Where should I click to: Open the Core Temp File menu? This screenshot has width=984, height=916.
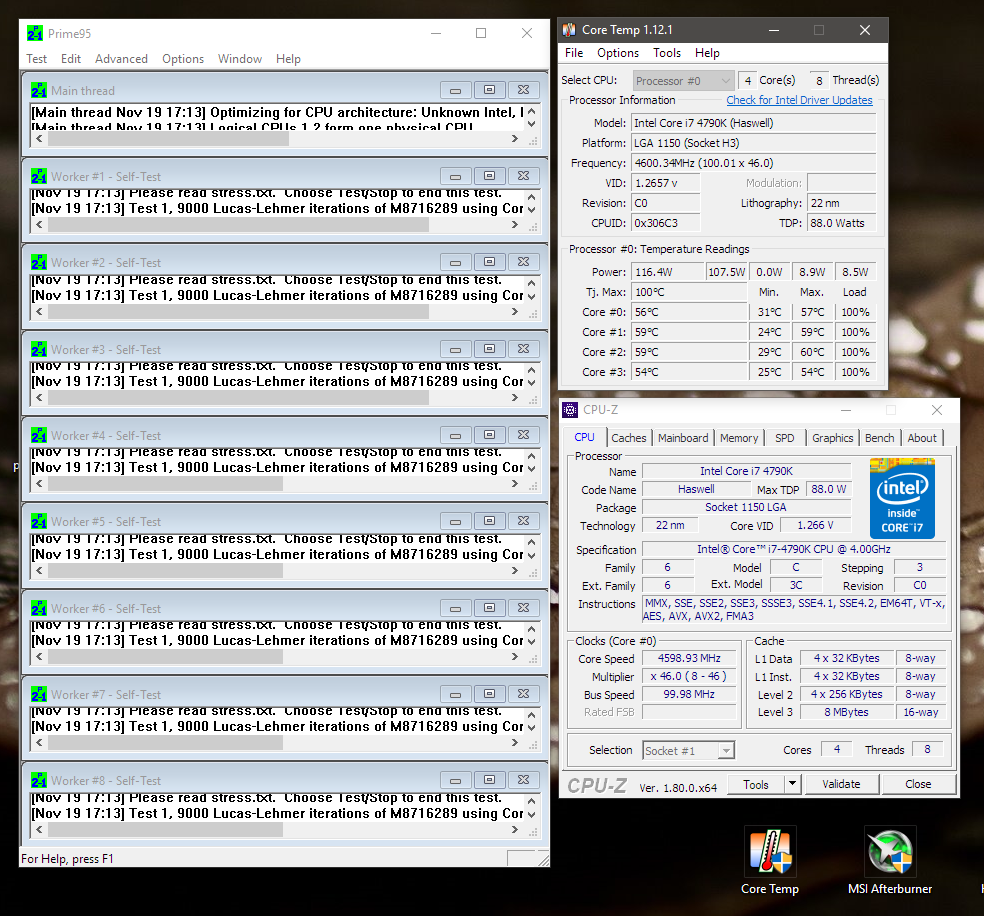tap(574, 53)
